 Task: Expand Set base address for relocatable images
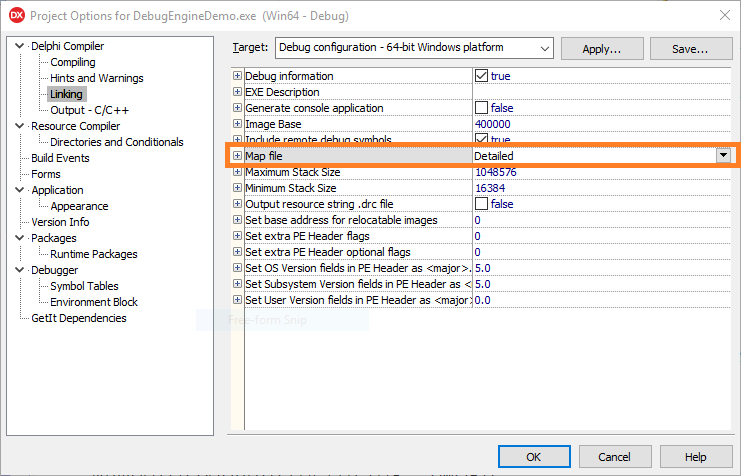click(x=237, y=220)
